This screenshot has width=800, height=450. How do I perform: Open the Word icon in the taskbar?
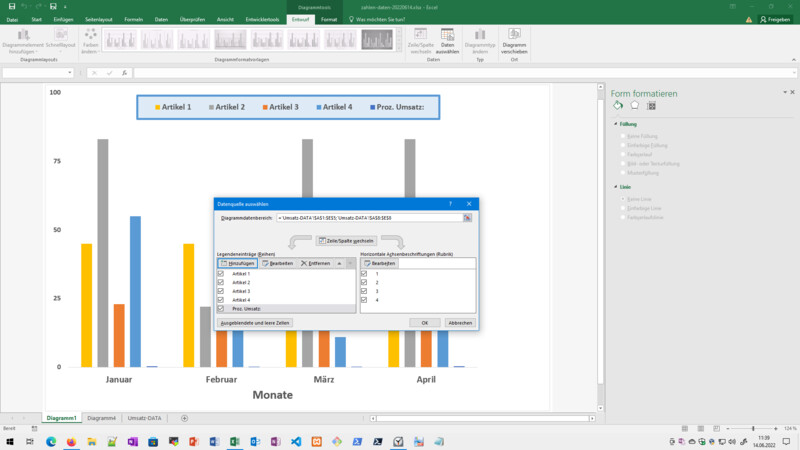214,442
